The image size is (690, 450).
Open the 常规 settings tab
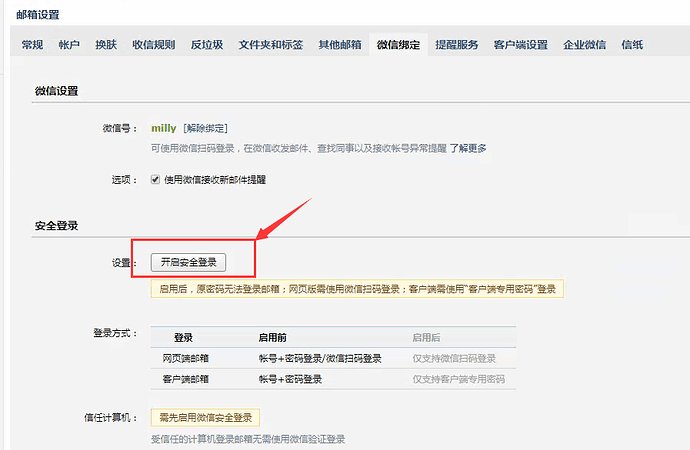tap(32, 45)
